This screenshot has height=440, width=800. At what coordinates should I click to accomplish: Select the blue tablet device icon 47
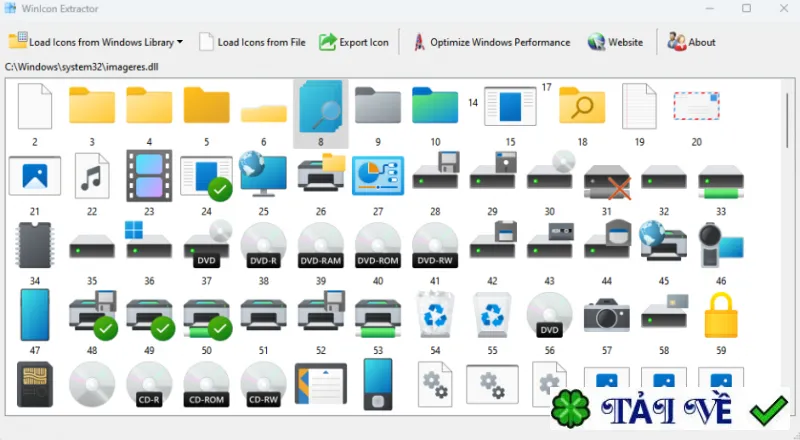(35, 314)
